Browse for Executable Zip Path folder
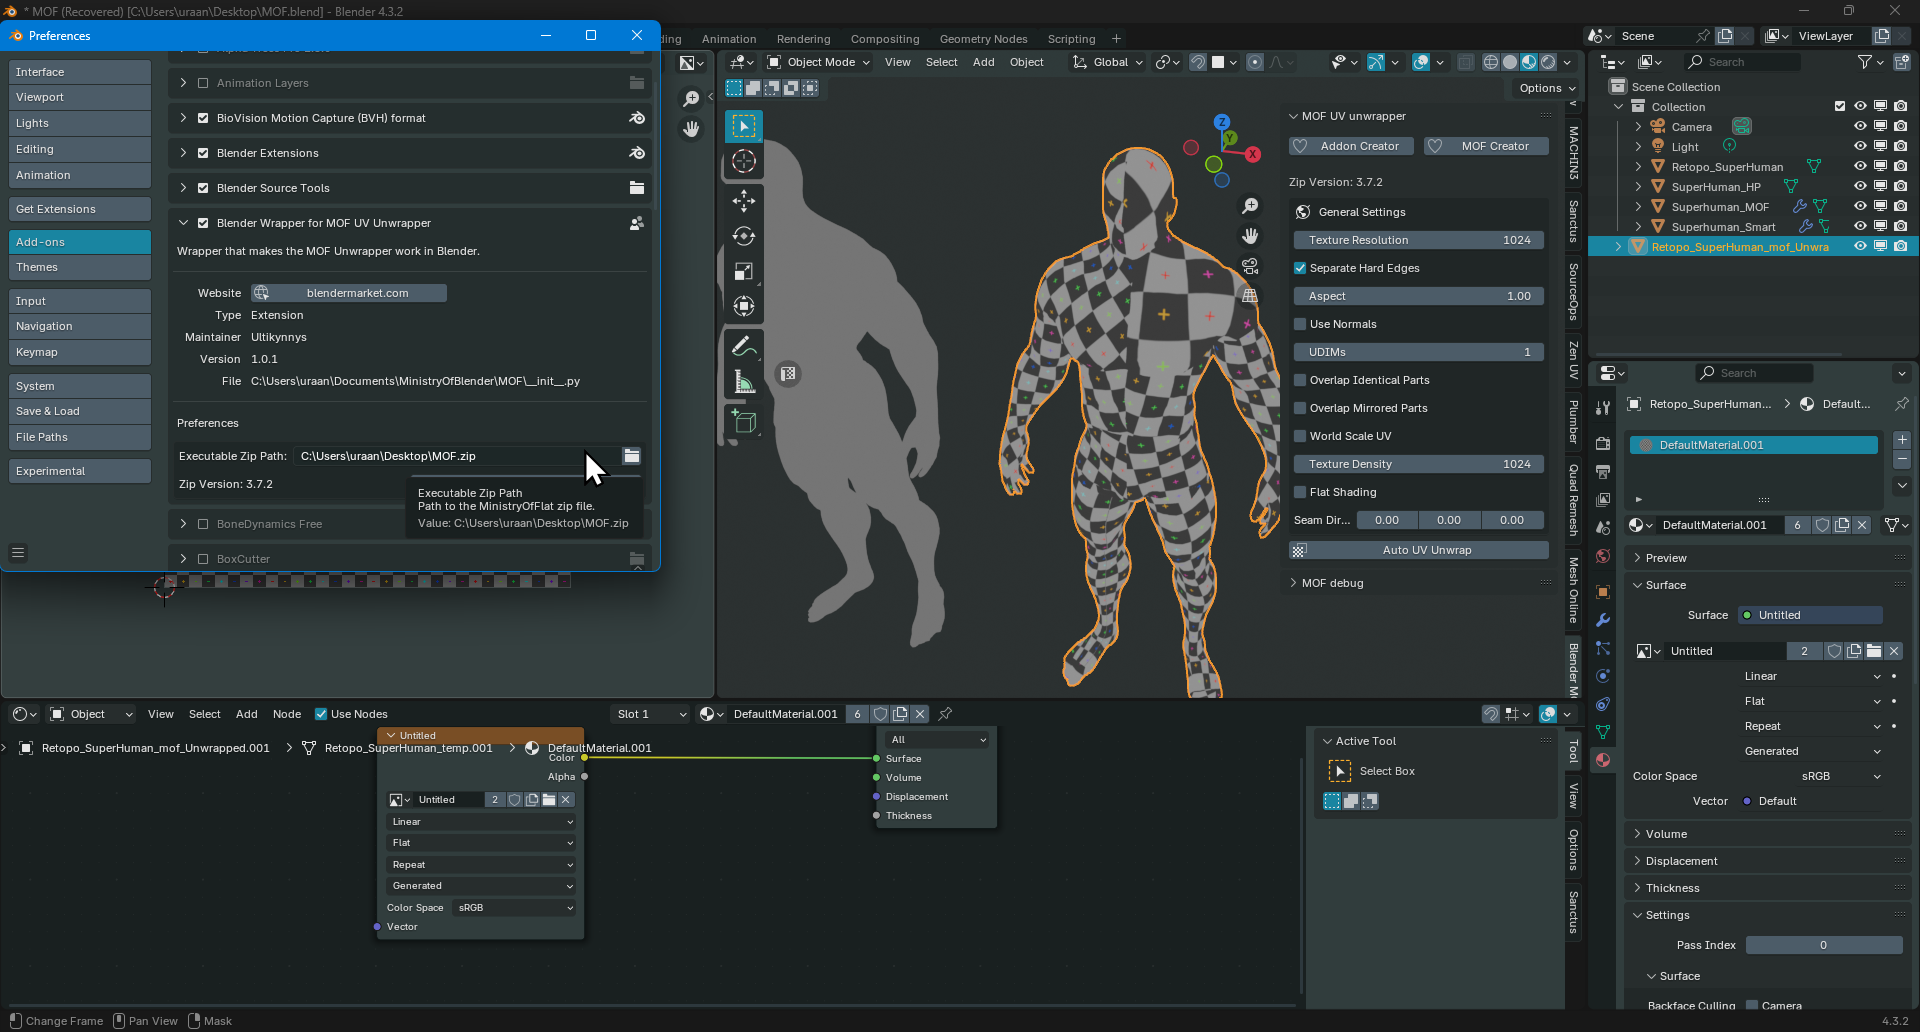The image size is (1920, 1032). click(632, 456)
